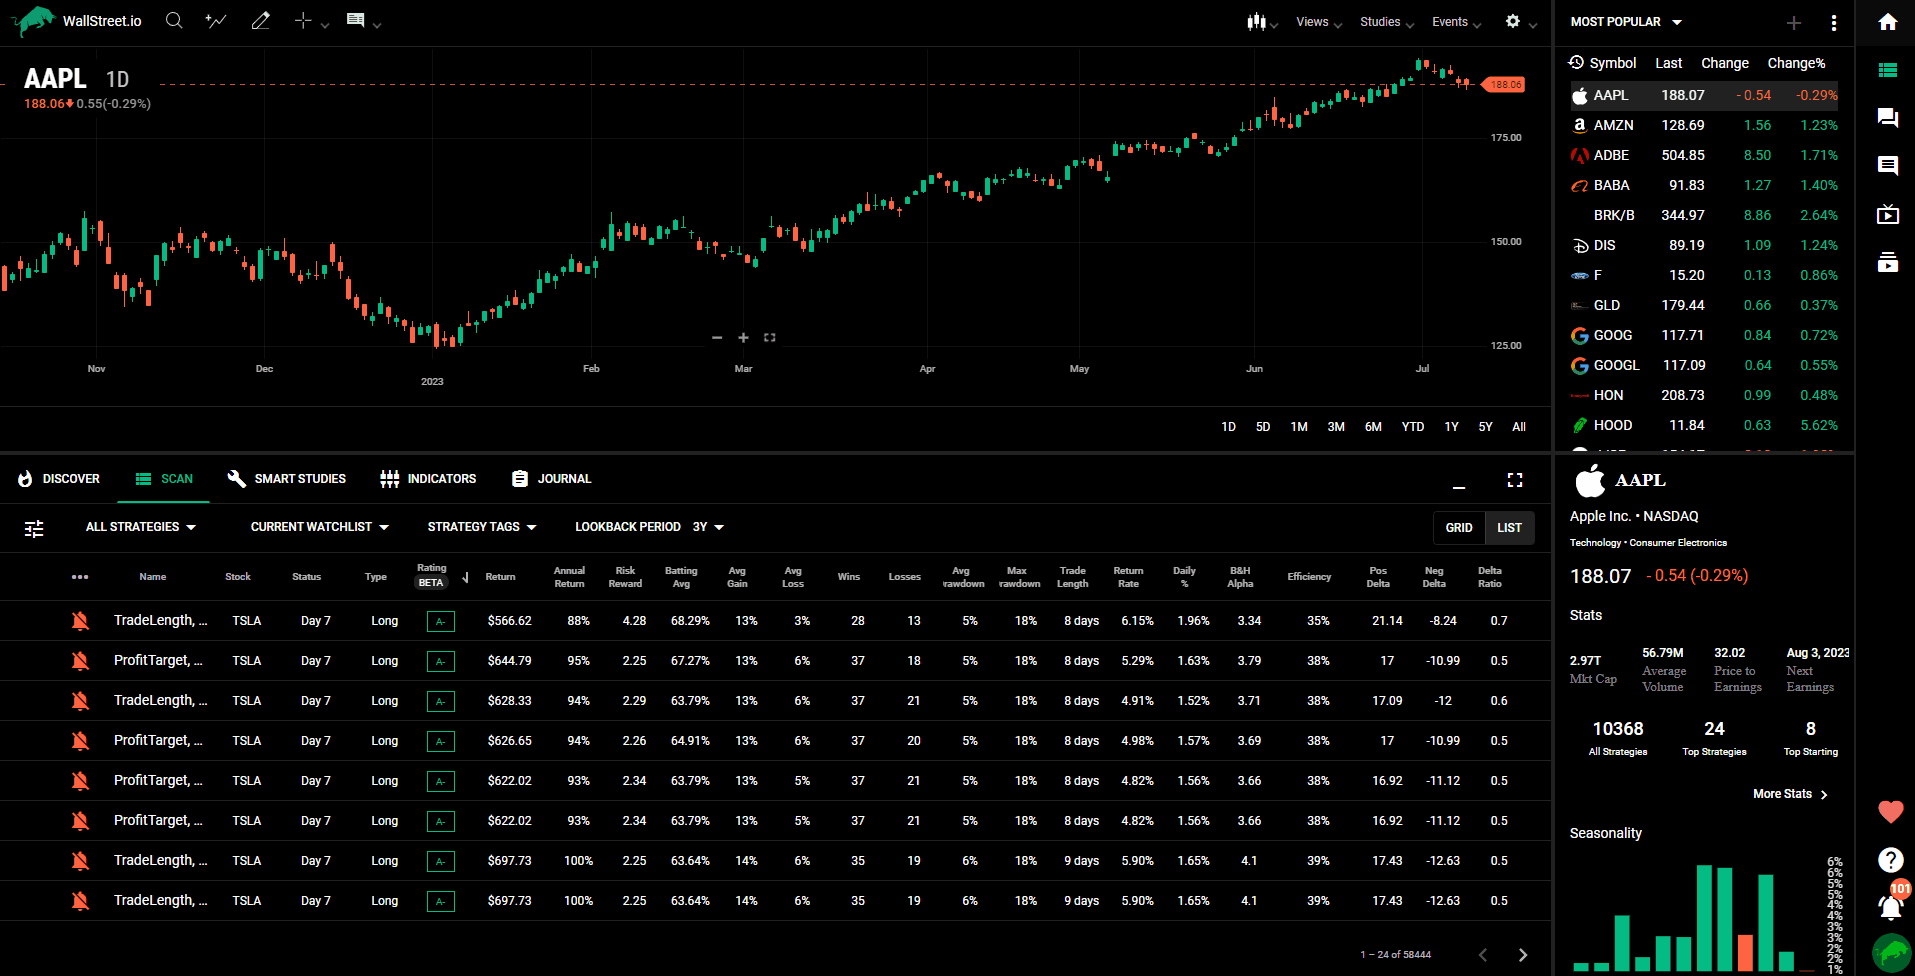
Task: Toggle alert bell for $644.79 return row
Action: pos(80,661)
